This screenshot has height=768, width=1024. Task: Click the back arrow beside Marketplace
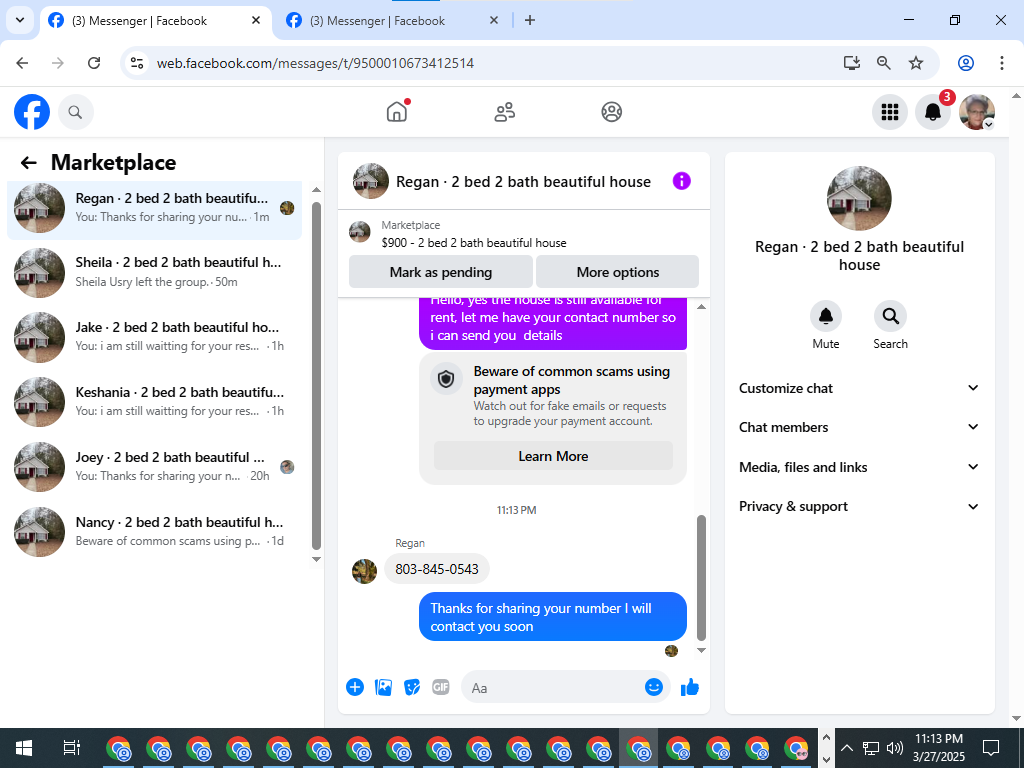point(29,163)
